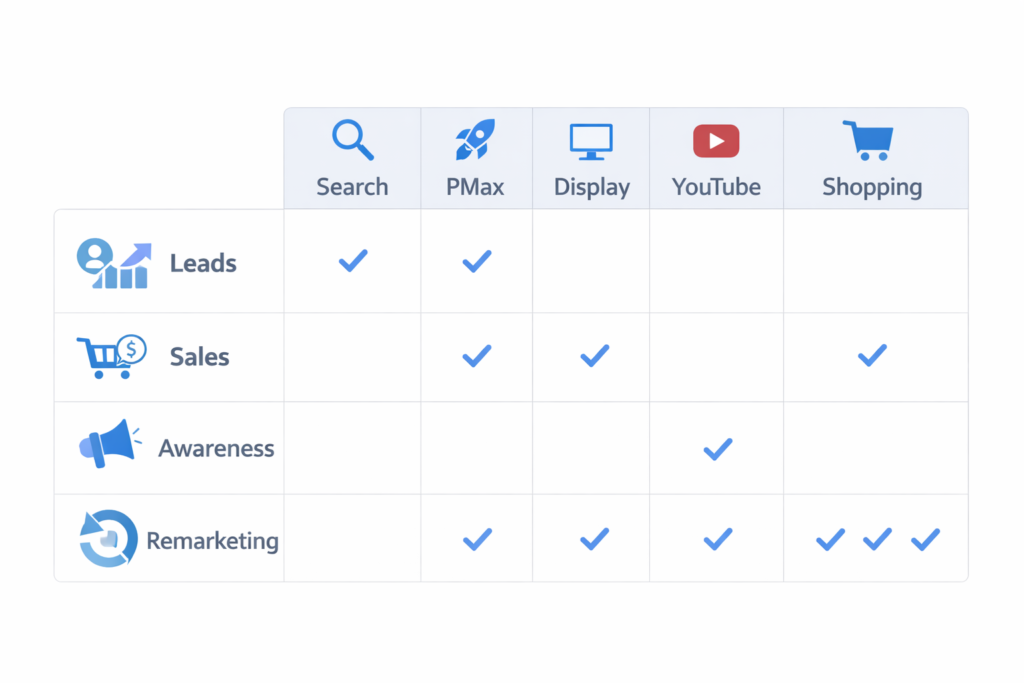
Task: Toggle the Leads checkmark under Search
Action: 353,261
